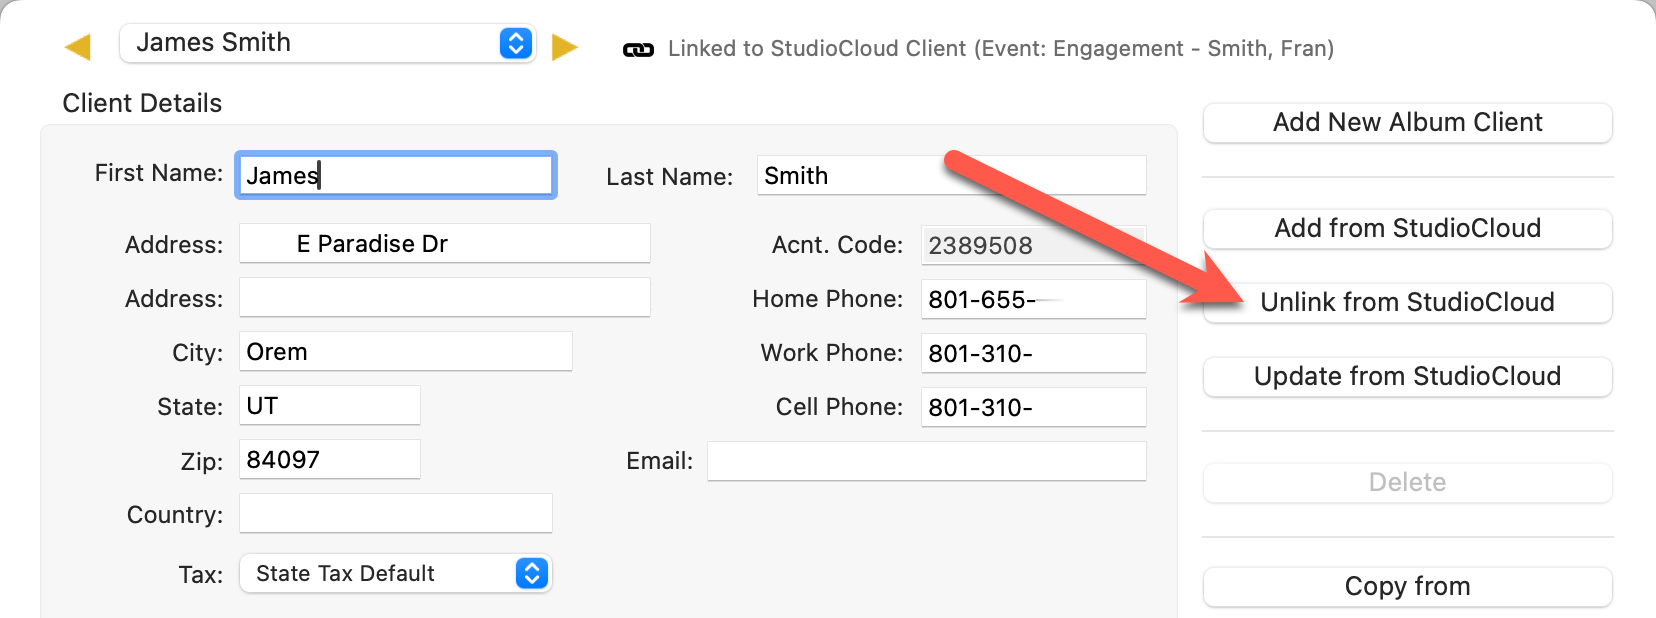The image size is (1656, 618).
Task: Click the Zip field with 84097
Action: tap(329, 460)
